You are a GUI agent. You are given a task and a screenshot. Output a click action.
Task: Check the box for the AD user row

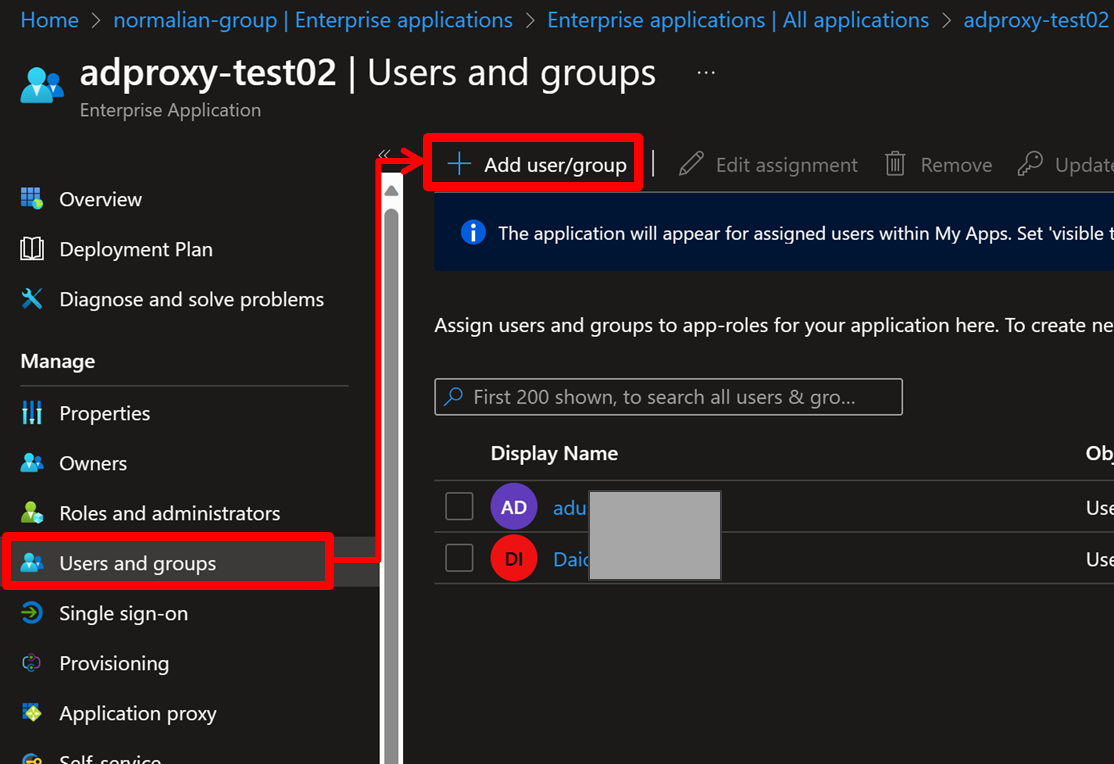point(459,507)
